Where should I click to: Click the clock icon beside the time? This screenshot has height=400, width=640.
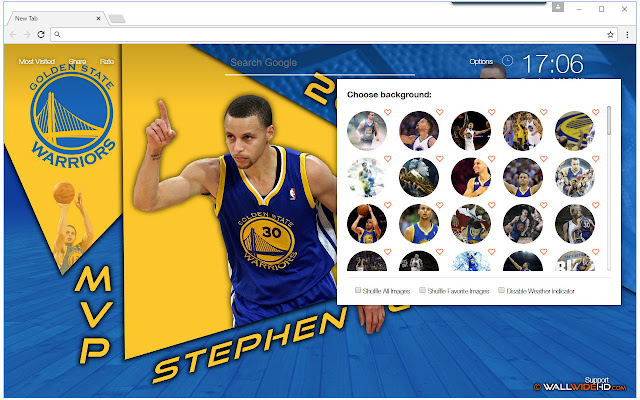tap(507, 61)
